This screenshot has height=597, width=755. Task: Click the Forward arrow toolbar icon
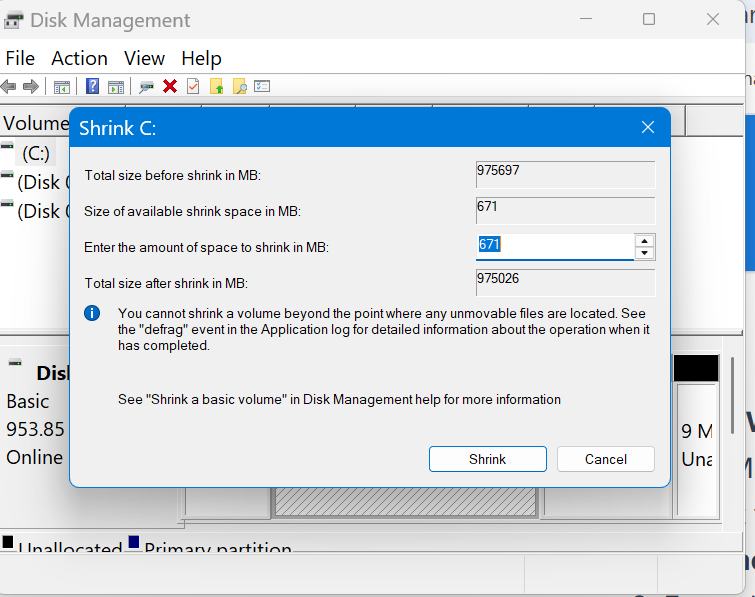point(31,87)
